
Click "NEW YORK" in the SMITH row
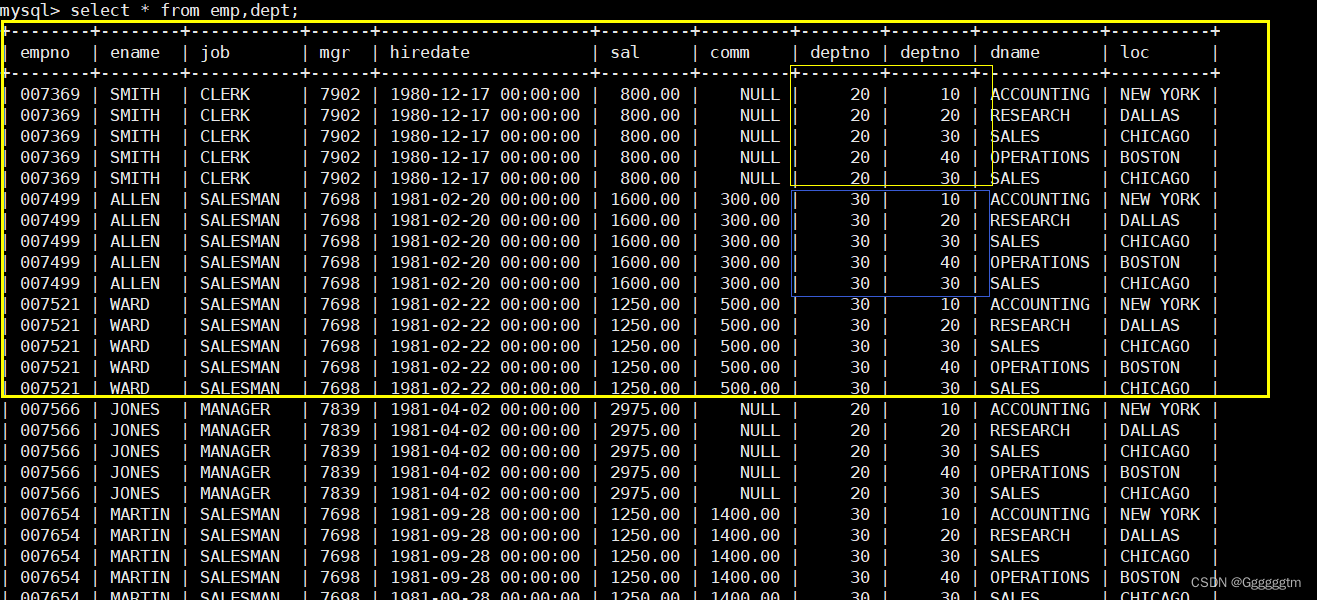[x=1160, y=94]
